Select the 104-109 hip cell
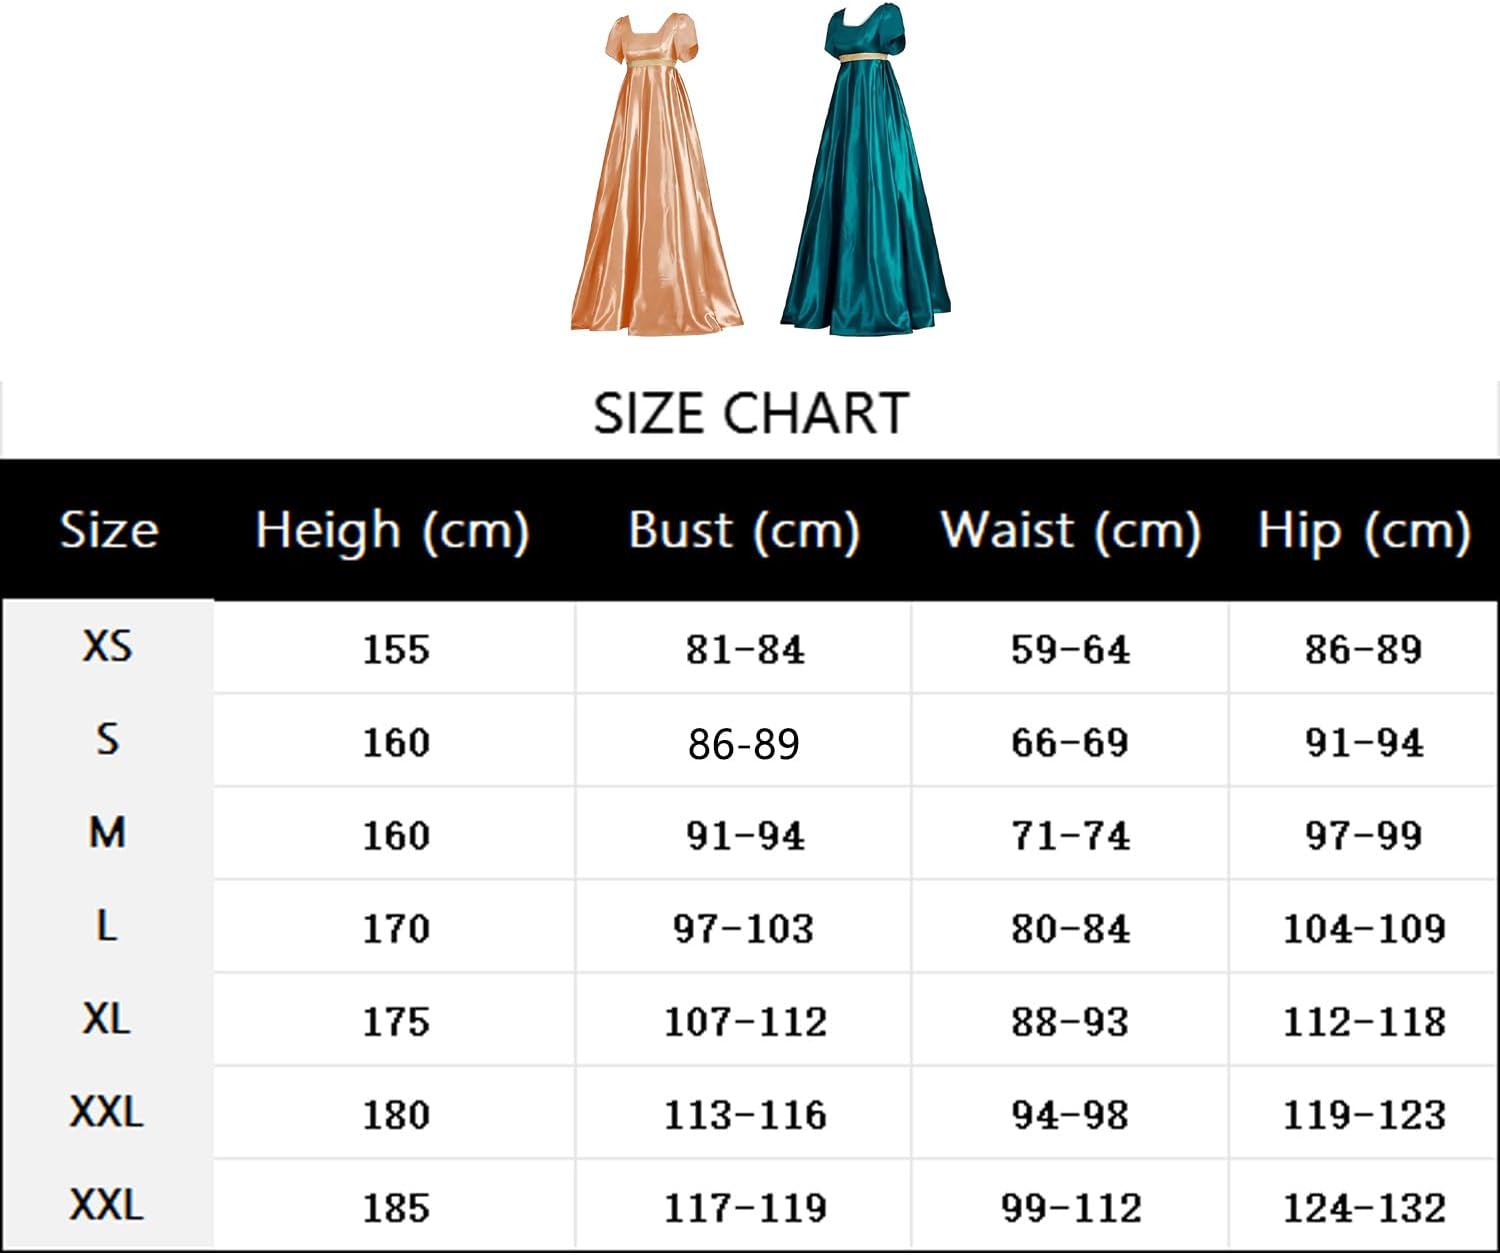Image resolution: width=1500 pixels, height=1255 pixels. (1364, 928)
